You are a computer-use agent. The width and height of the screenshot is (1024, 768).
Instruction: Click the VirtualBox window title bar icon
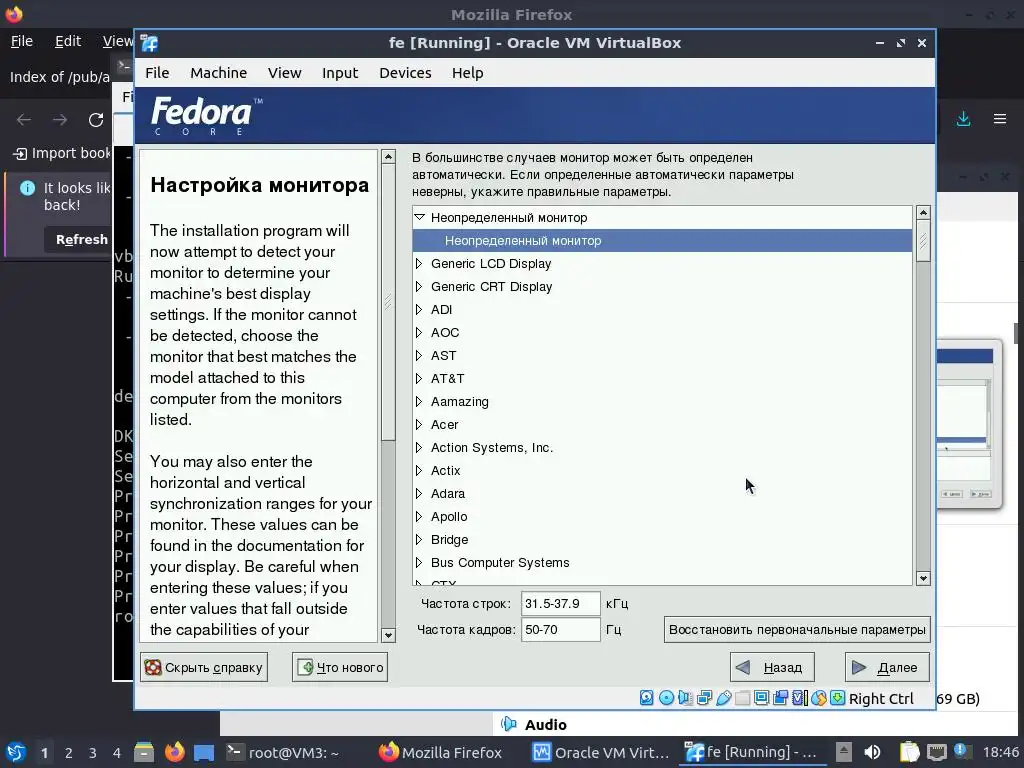point(150,43)
